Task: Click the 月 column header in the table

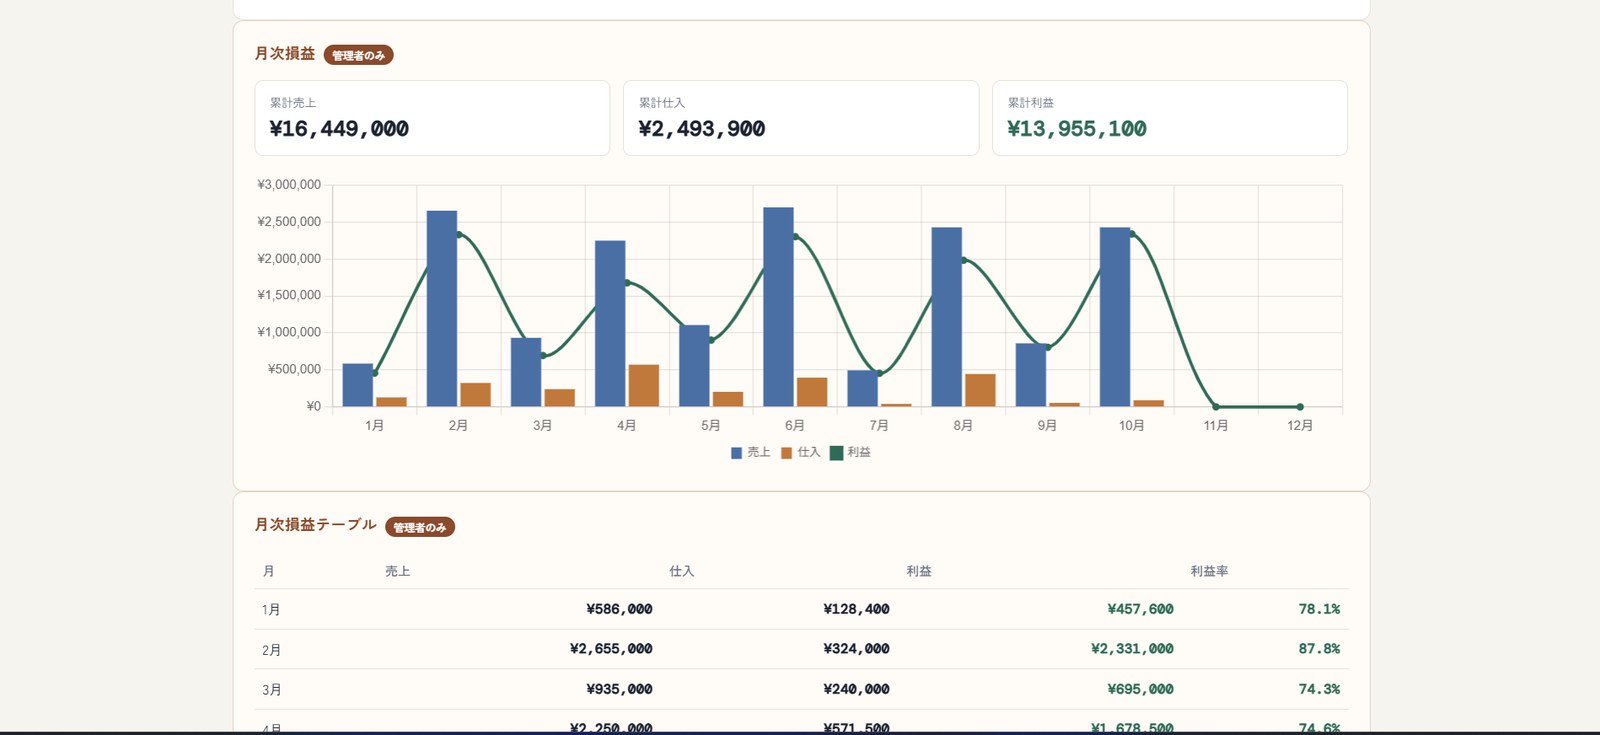Action: (x=269, y=572)
